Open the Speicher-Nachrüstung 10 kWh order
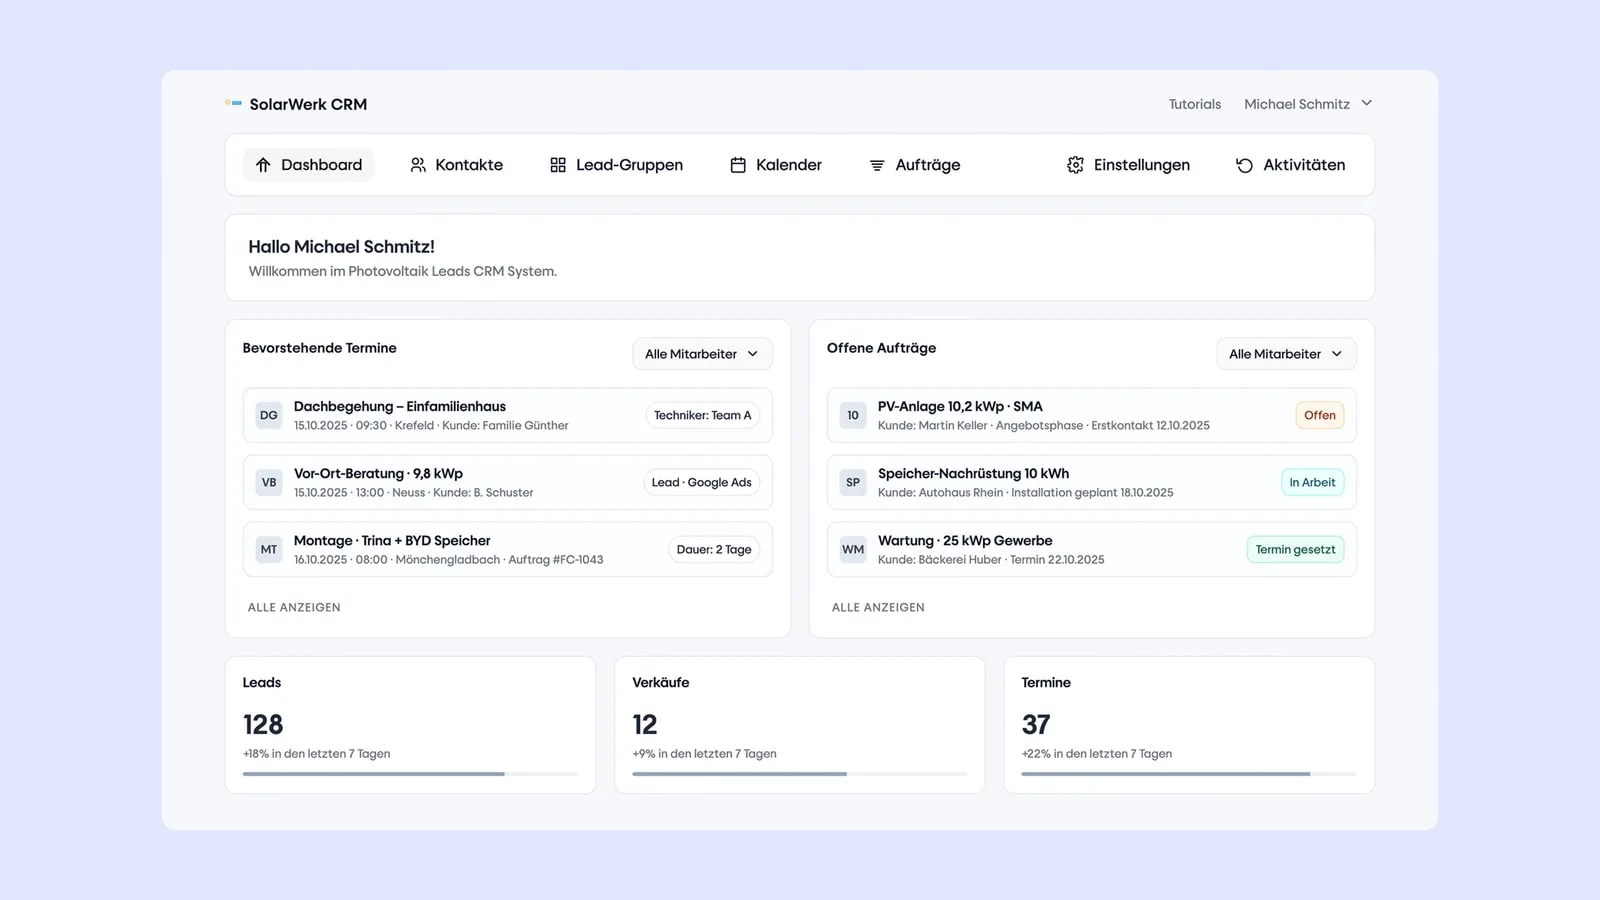The width and height of the screenshot is (1600, 900). [1091, 482]
